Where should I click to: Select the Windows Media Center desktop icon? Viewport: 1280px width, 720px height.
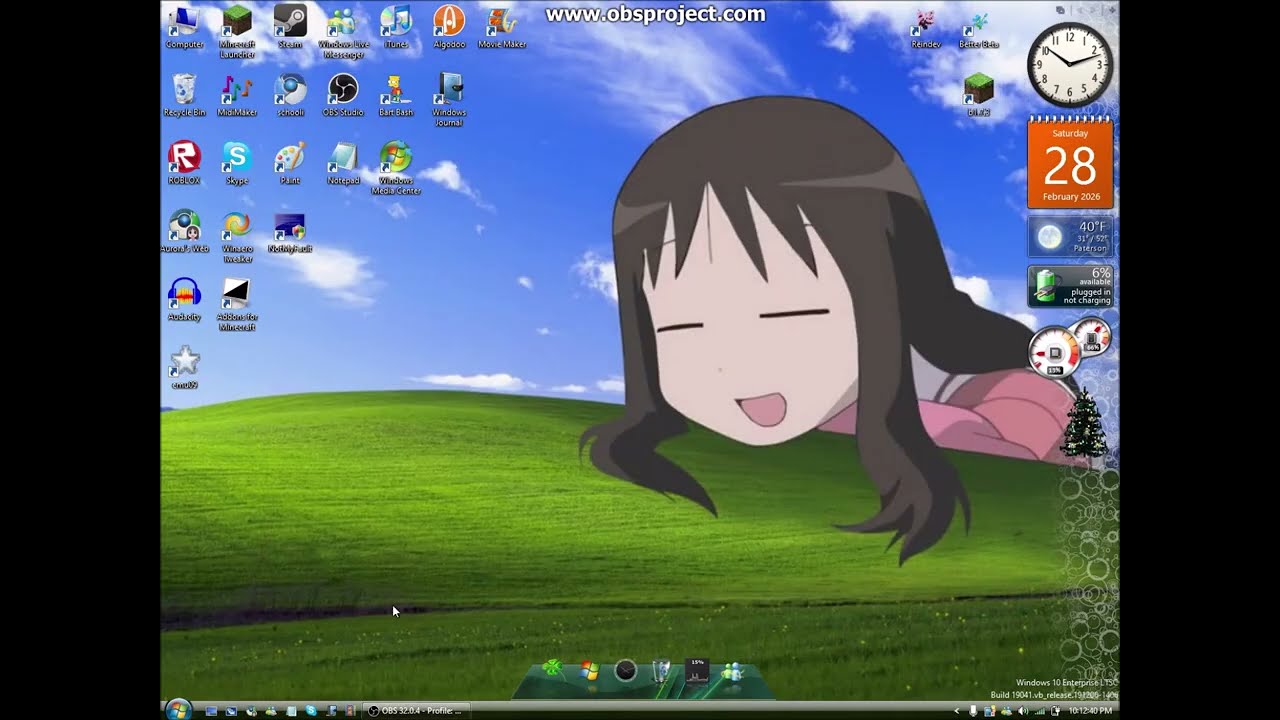[396, 167]
